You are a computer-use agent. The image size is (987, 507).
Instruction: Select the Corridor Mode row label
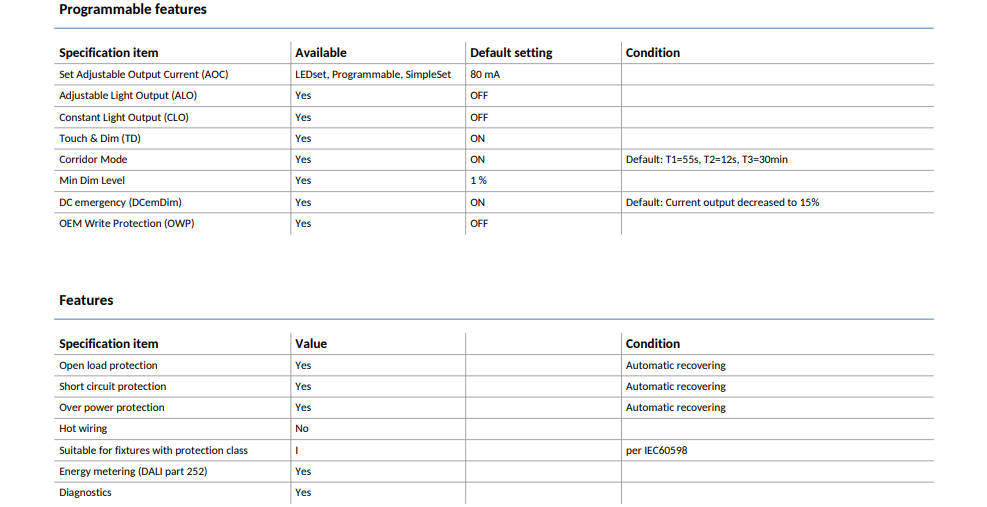coord(93,159)
